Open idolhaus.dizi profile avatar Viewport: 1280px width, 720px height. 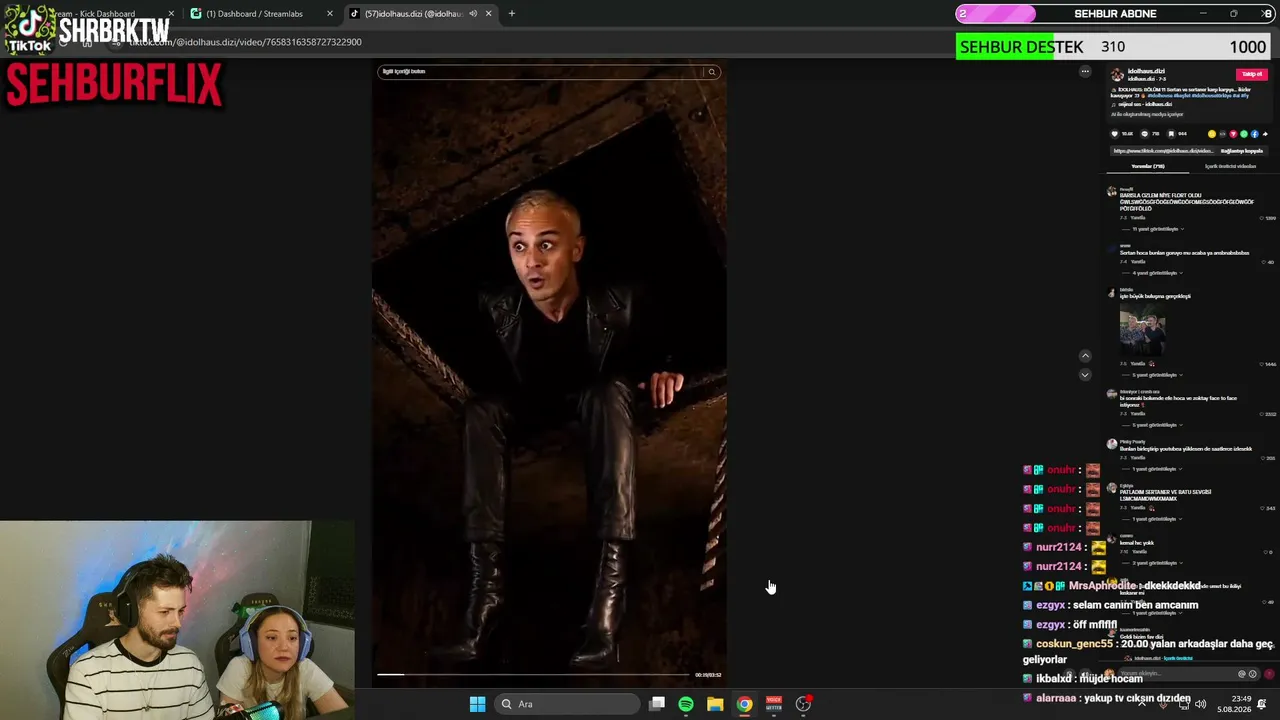point(1117,75)
